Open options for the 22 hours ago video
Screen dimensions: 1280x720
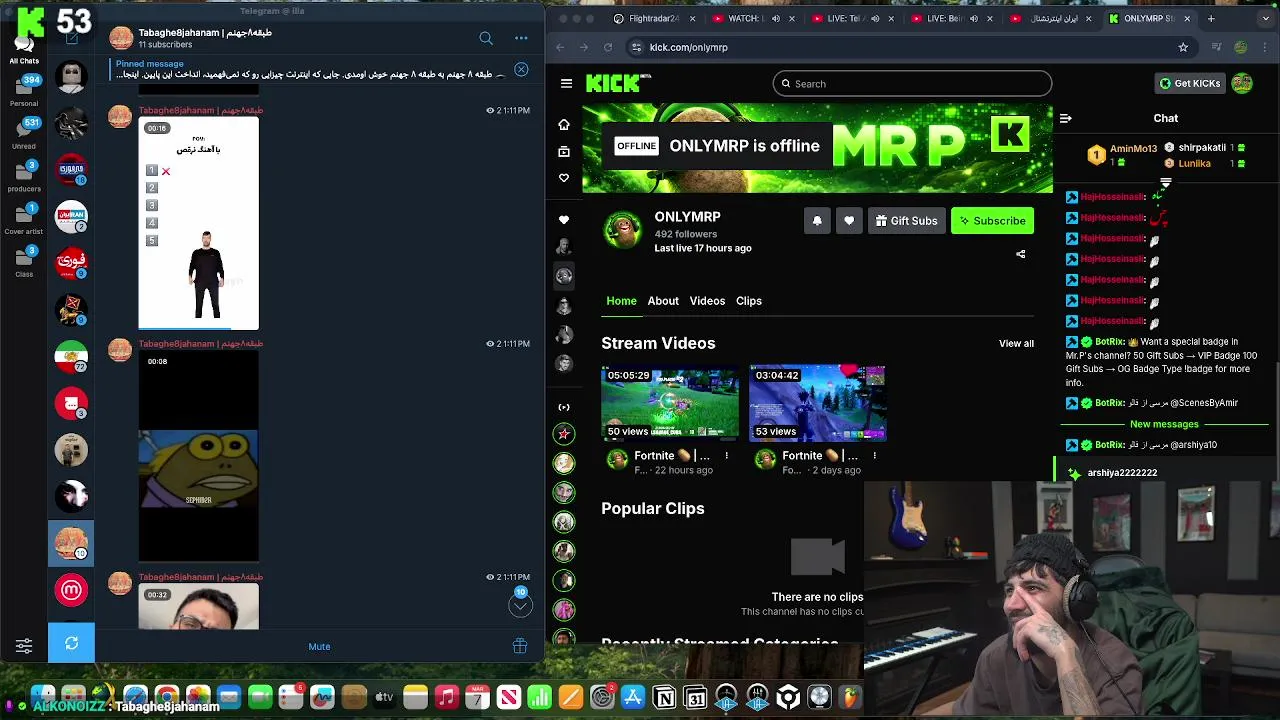tap(727, 456)
